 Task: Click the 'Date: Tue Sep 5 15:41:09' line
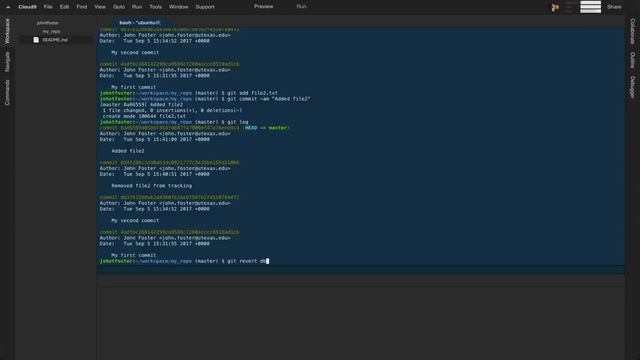click(x=155, y=140)
